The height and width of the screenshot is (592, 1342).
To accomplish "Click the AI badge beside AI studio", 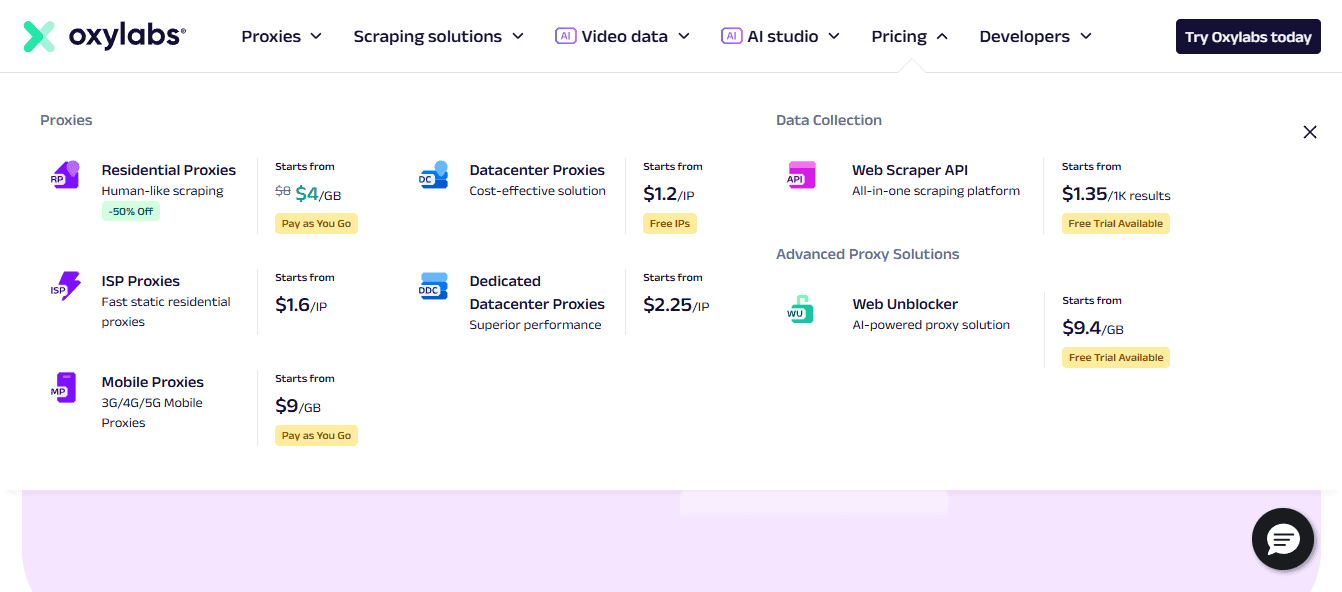I will 732,36.
